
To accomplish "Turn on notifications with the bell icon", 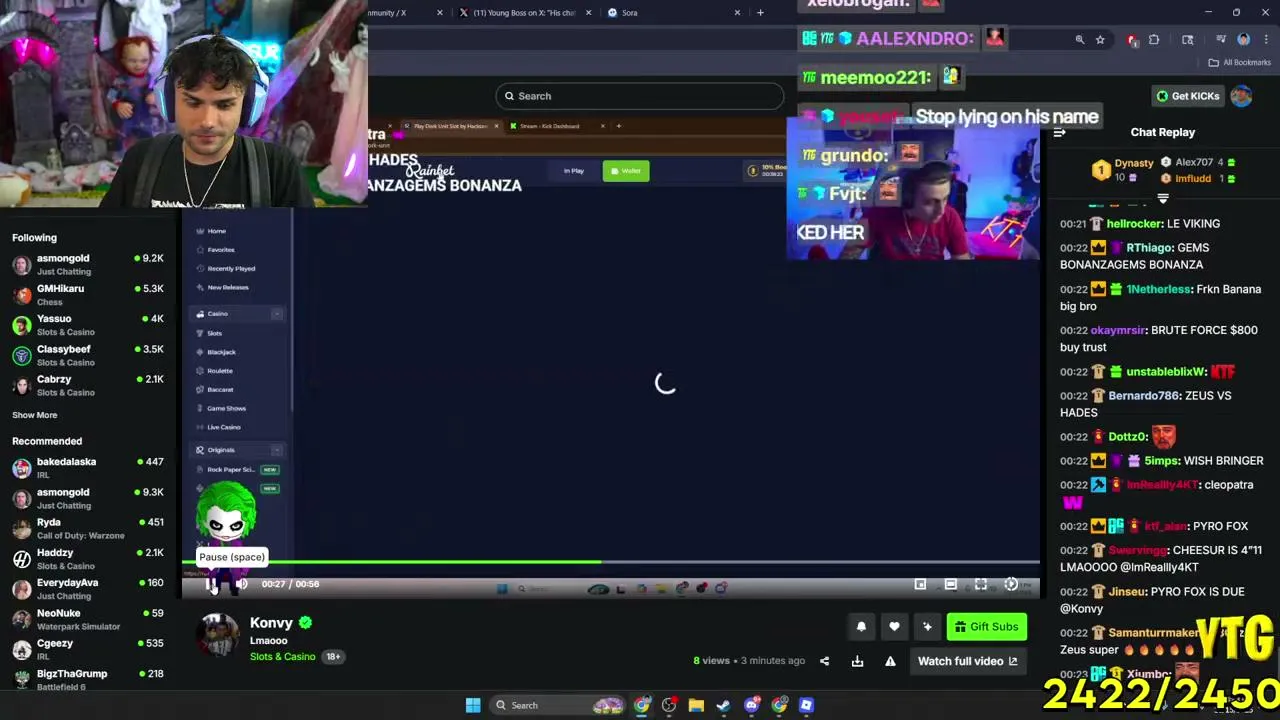I will 861,627.
